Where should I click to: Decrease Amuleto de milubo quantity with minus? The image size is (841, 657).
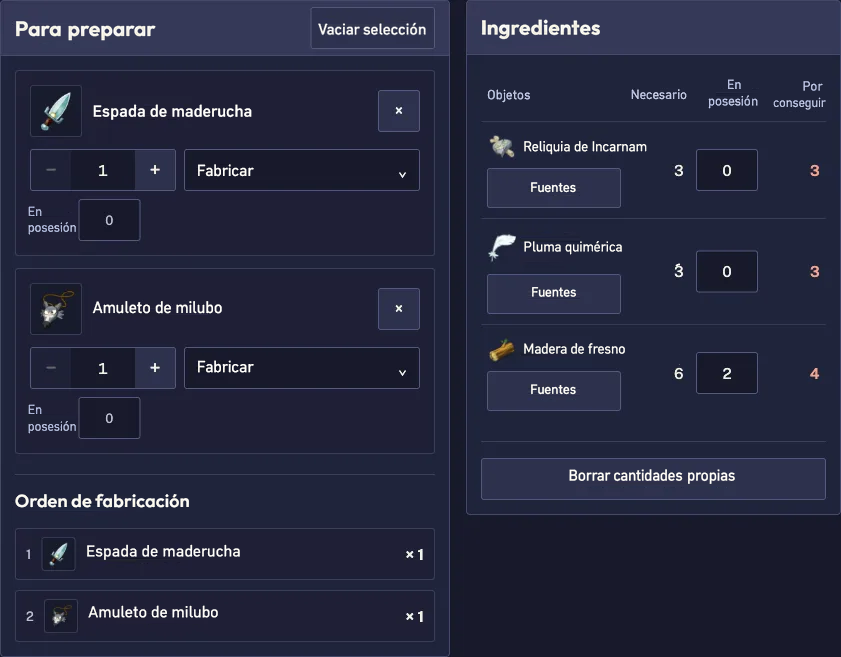click(x=51, y=368)
